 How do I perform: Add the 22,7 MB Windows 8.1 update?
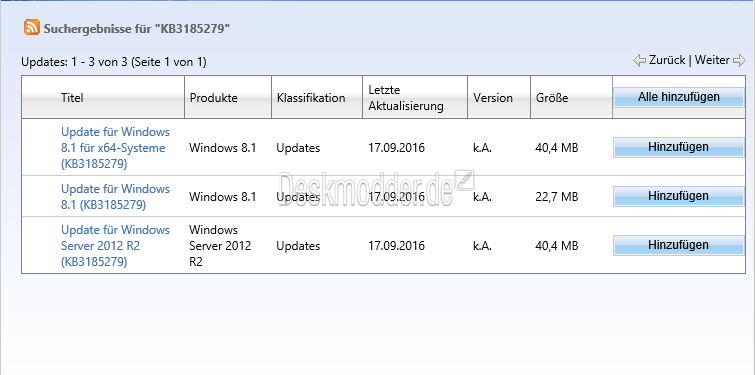coord(678,196)
